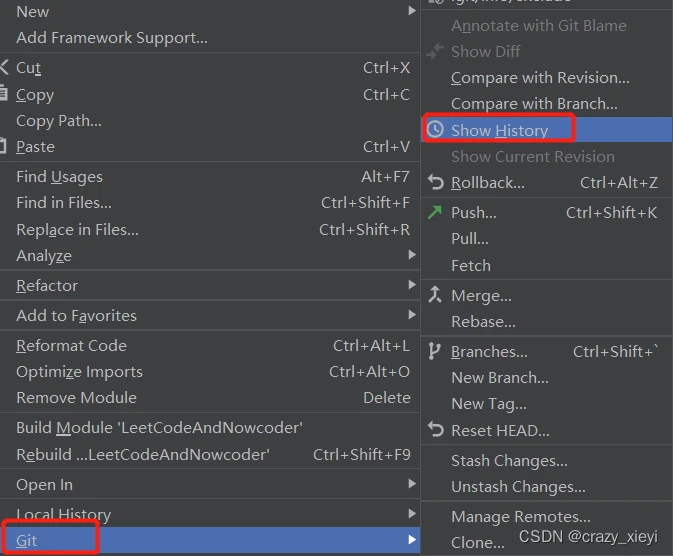This screenshot has width=673, height=556.
Task: Expand the Open In submenu arrow
Action: 412,484
